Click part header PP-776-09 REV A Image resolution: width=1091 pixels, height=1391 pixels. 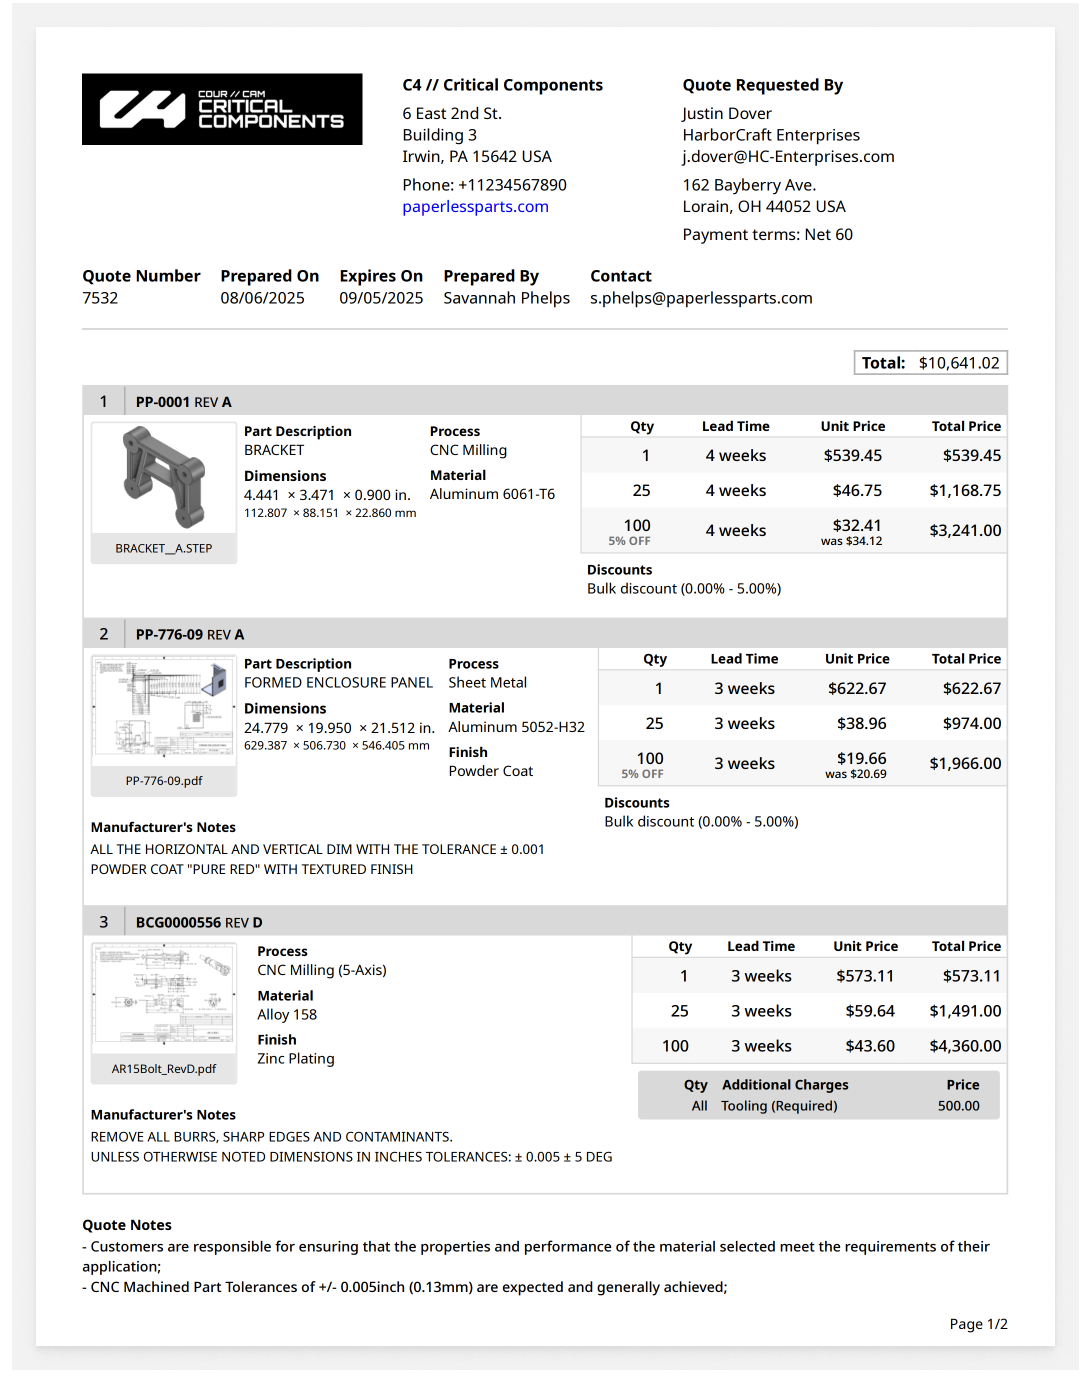[x=190, y=635]
